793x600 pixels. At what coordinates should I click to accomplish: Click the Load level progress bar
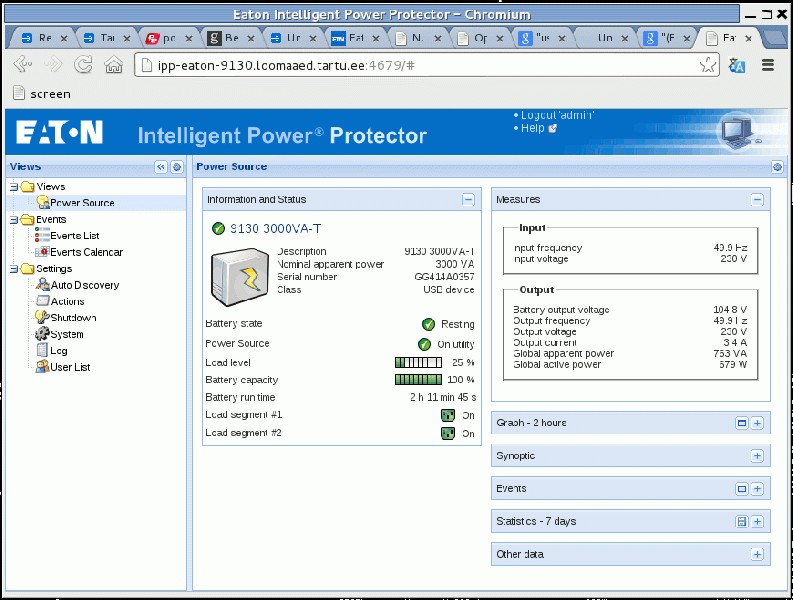point(419,363)
